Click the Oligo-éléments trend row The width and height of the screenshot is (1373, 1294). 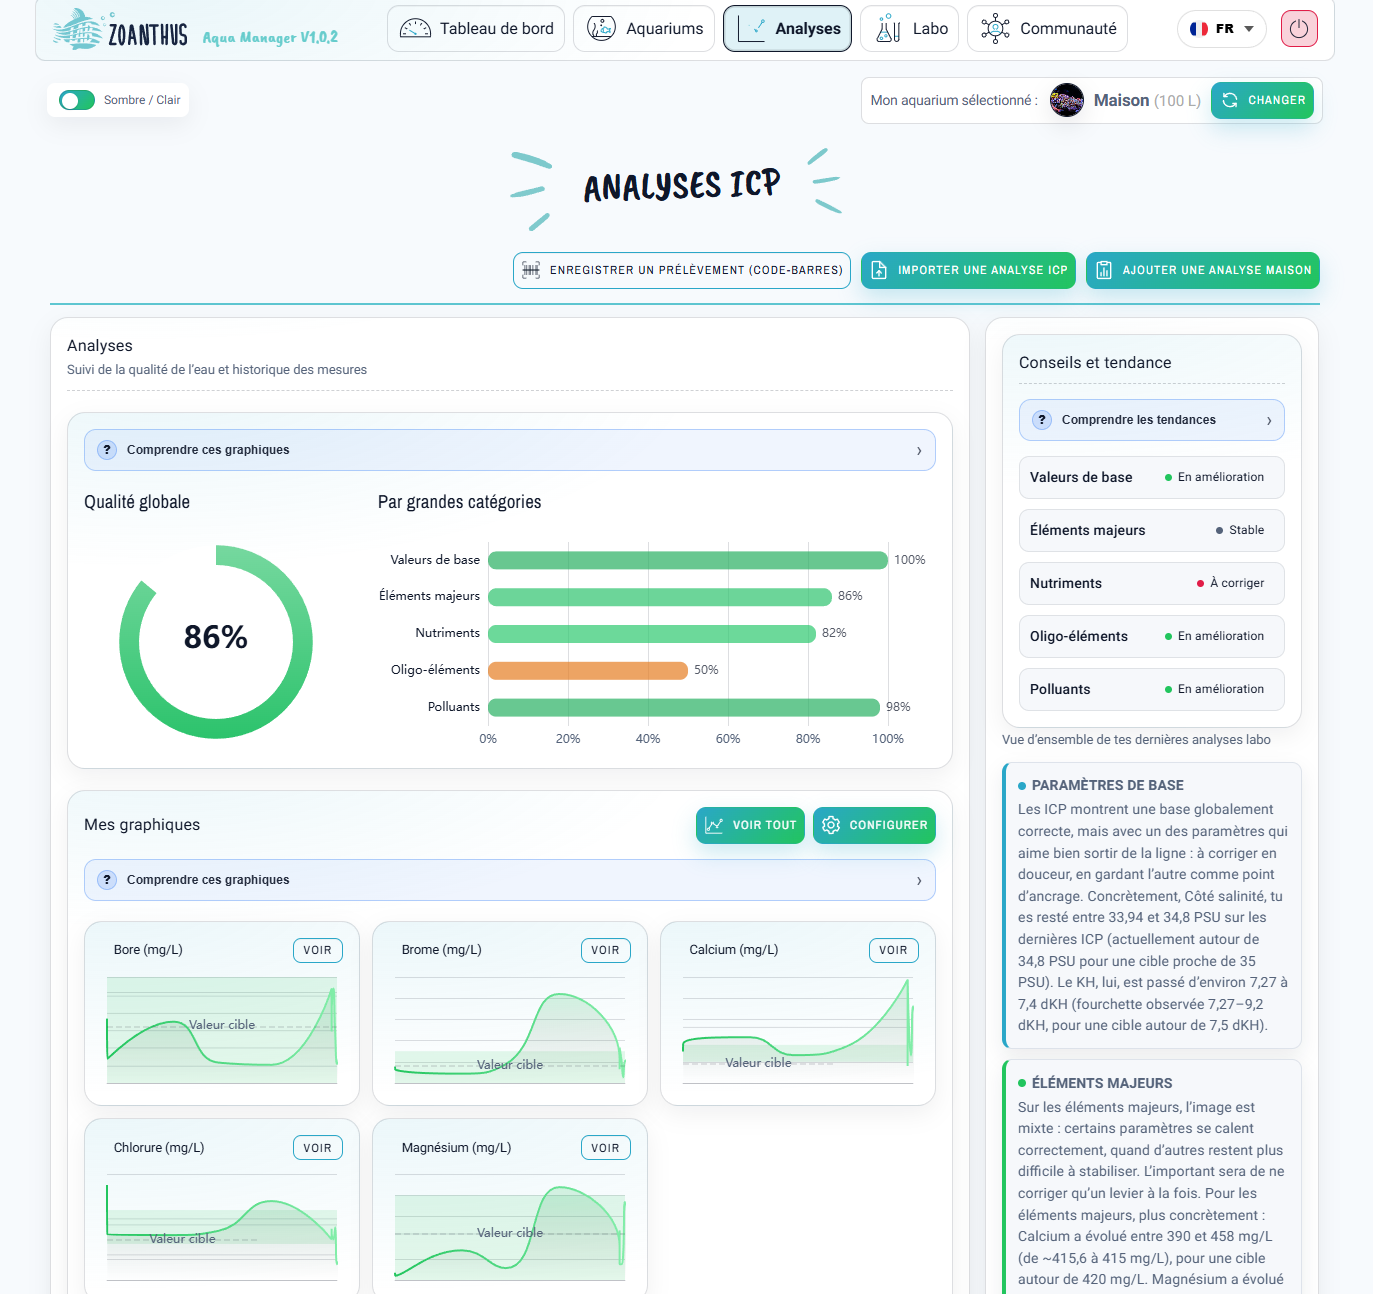tap(1152, 636)
